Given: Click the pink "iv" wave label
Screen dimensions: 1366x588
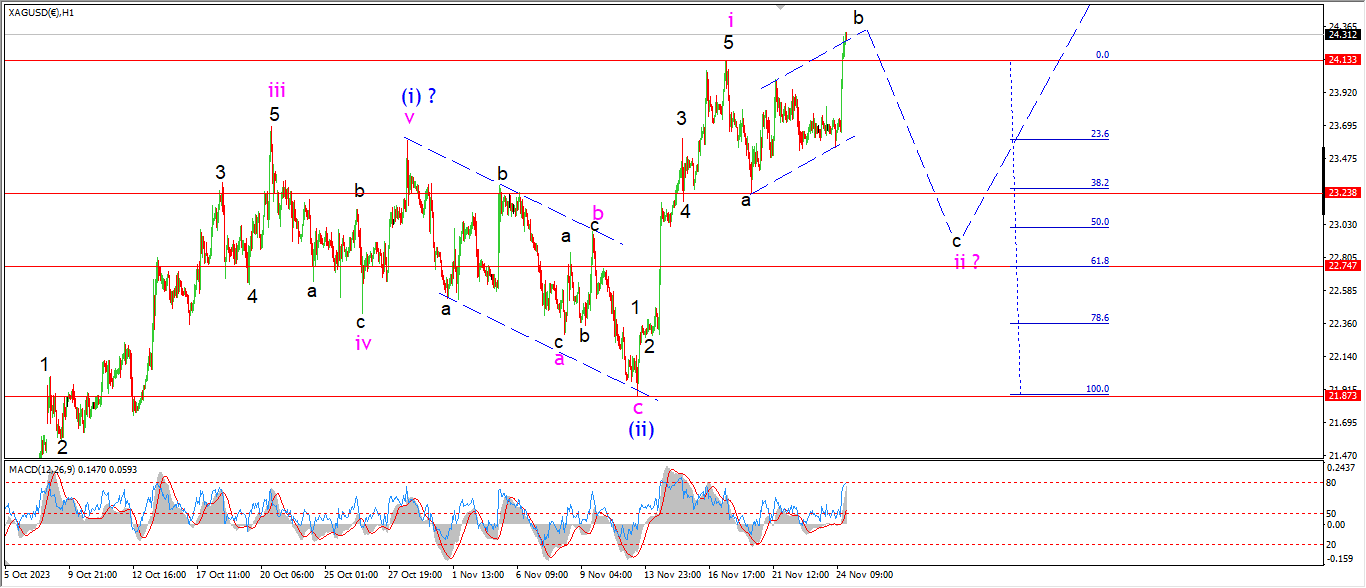Looking at the screenshot, I should click(363, 343).
